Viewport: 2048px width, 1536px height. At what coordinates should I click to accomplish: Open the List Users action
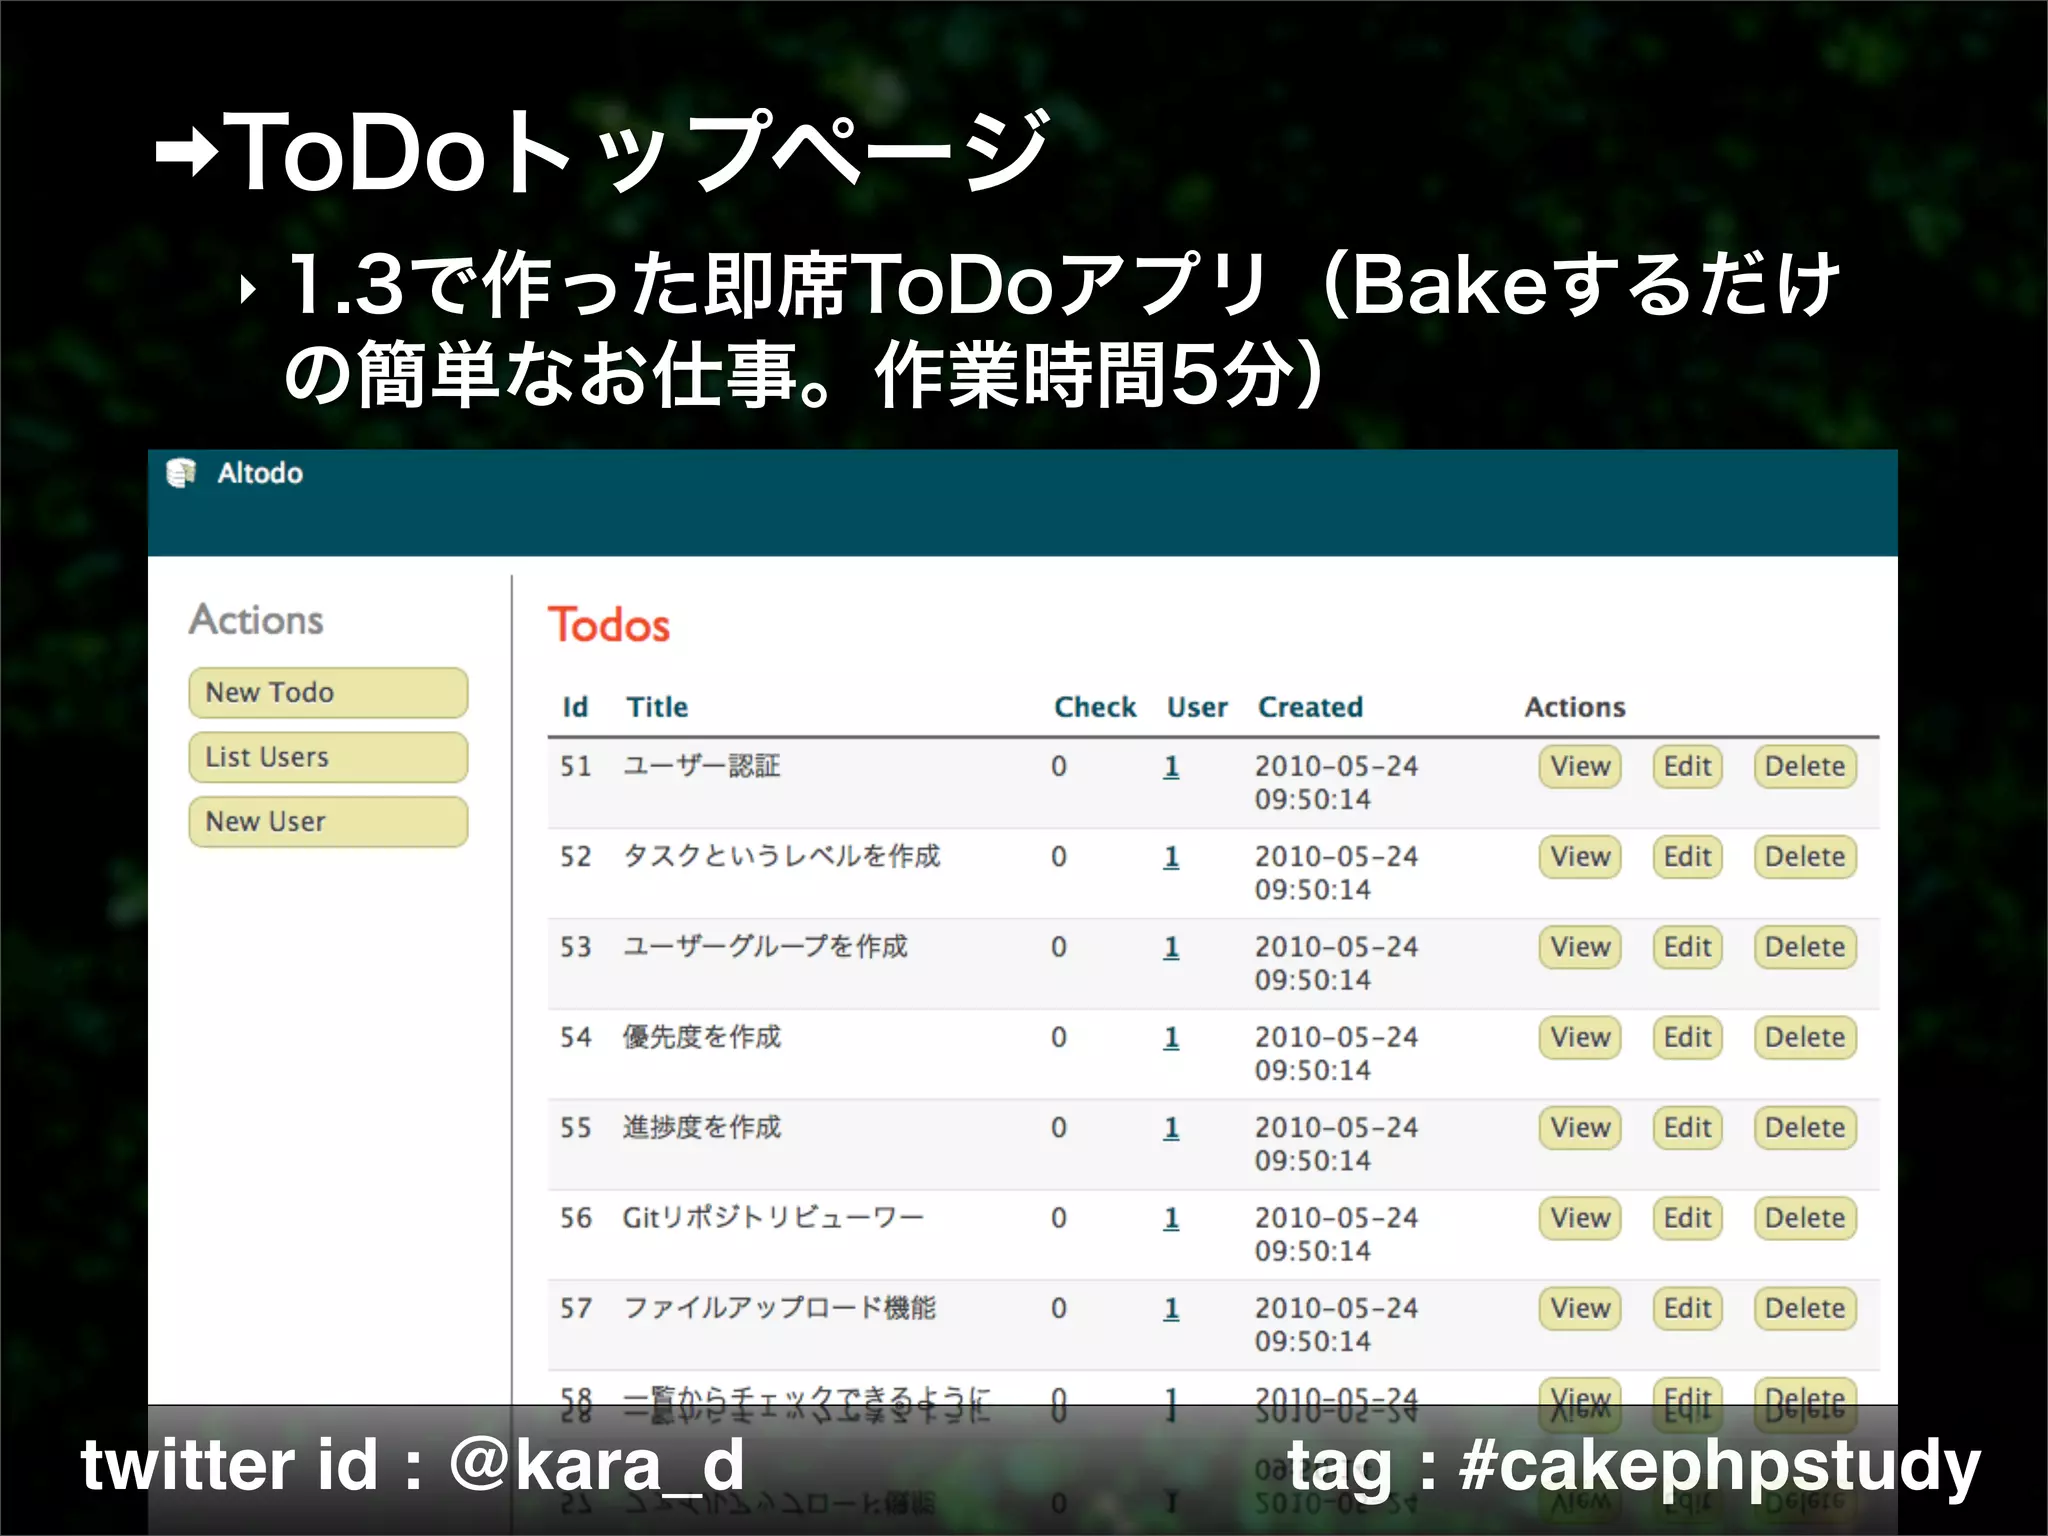coord(328,757)
